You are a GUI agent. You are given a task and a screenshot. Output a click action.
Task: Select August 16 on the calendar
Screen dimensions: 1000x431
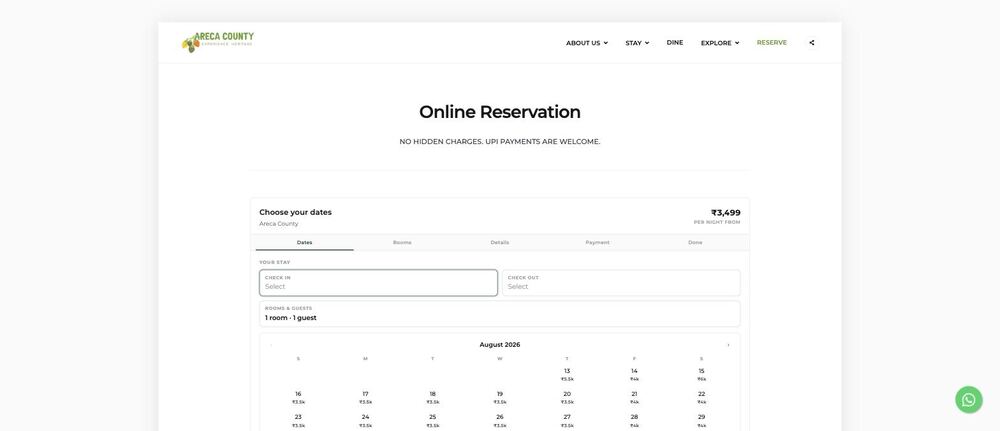pos(298,398)
